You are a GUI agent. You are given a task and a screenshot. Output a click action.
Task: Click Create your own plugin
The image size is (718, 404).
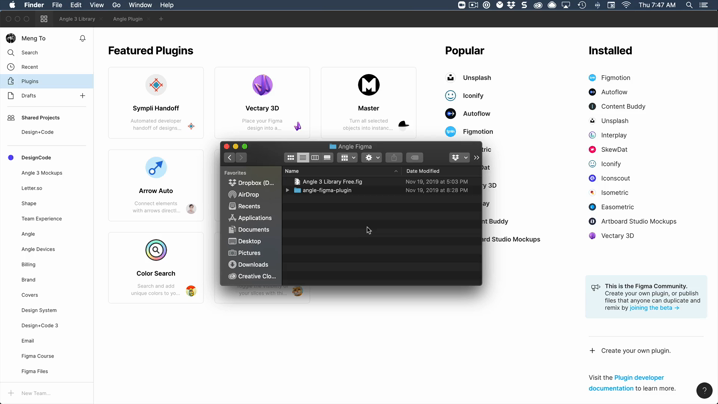(x=635, y=351)
